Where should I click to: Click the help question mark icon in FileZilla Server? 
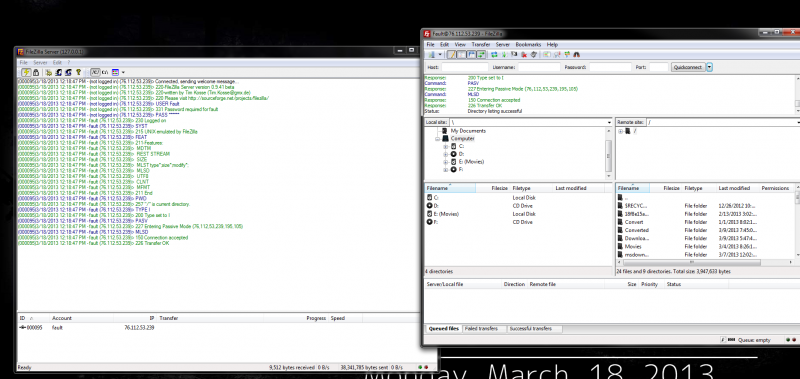click(x=78, y=72)
